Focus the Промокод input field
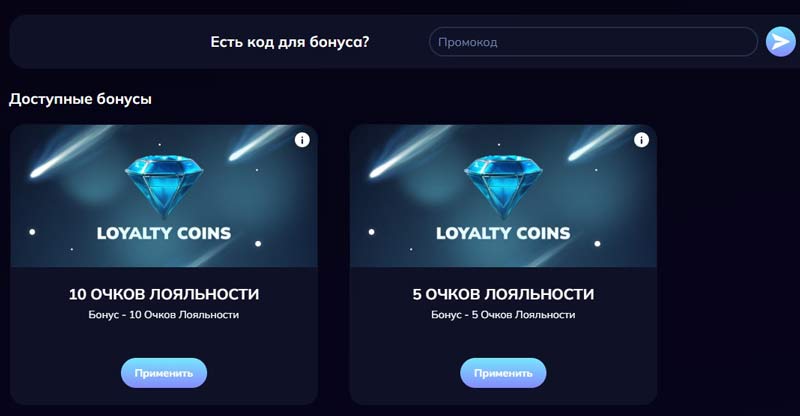This screenshot has height=416, width=800. (592, 42)
